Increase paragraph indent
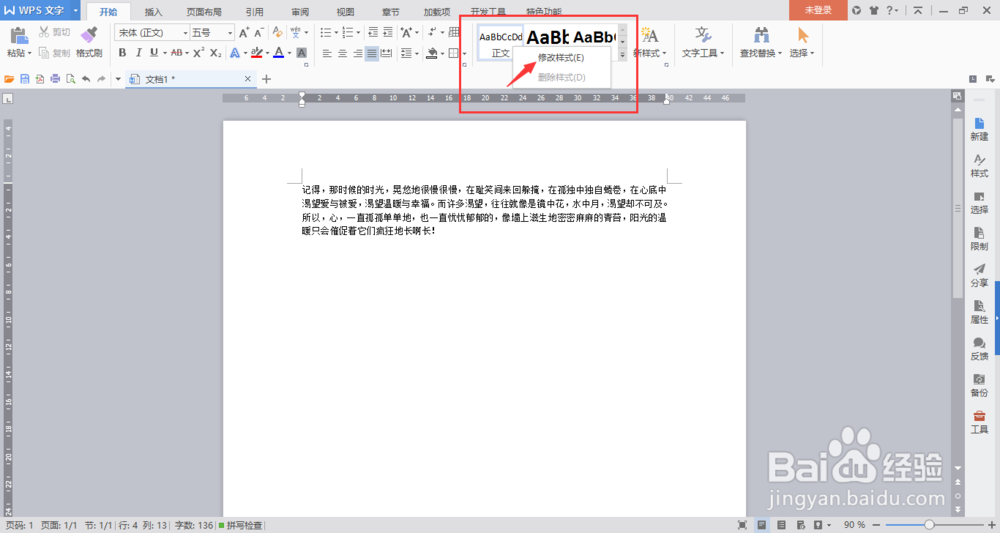The height and width of the screenshot is (533, 1000). click(x=388, y=33)
